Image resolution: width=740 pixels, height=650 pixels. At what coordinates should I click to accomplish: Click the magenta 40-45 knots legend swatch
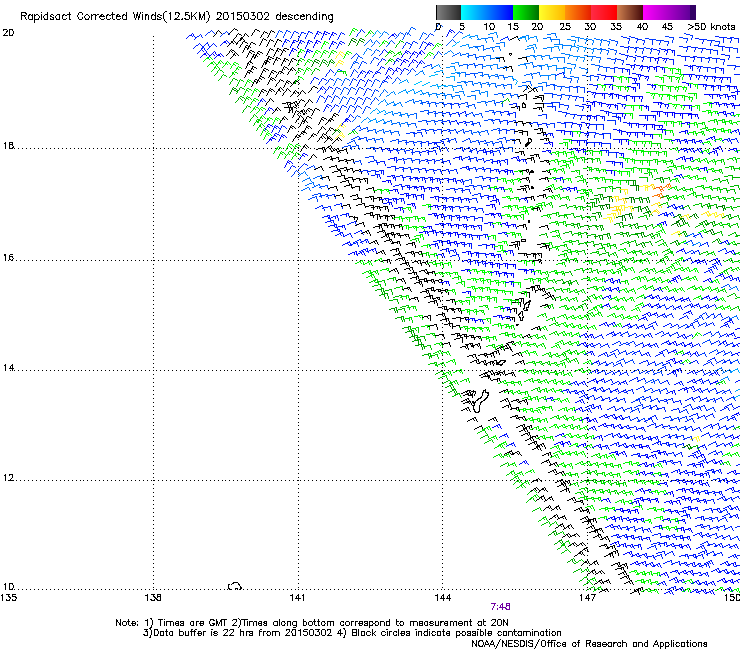tap(656, 12)
